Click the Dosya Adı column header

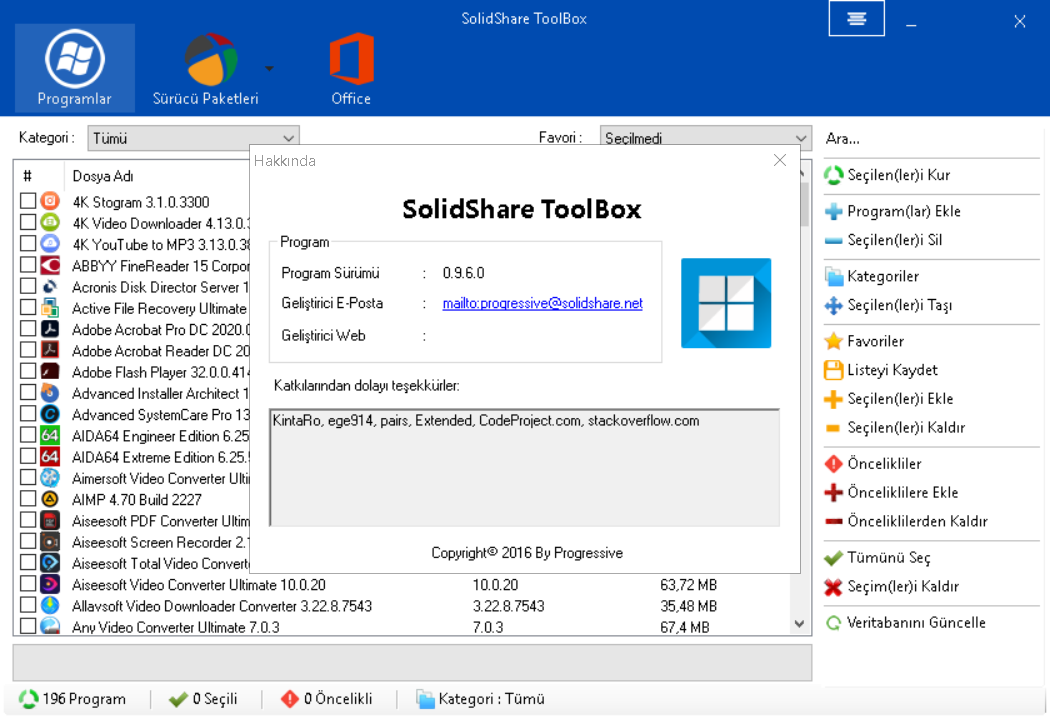point(103,176)
